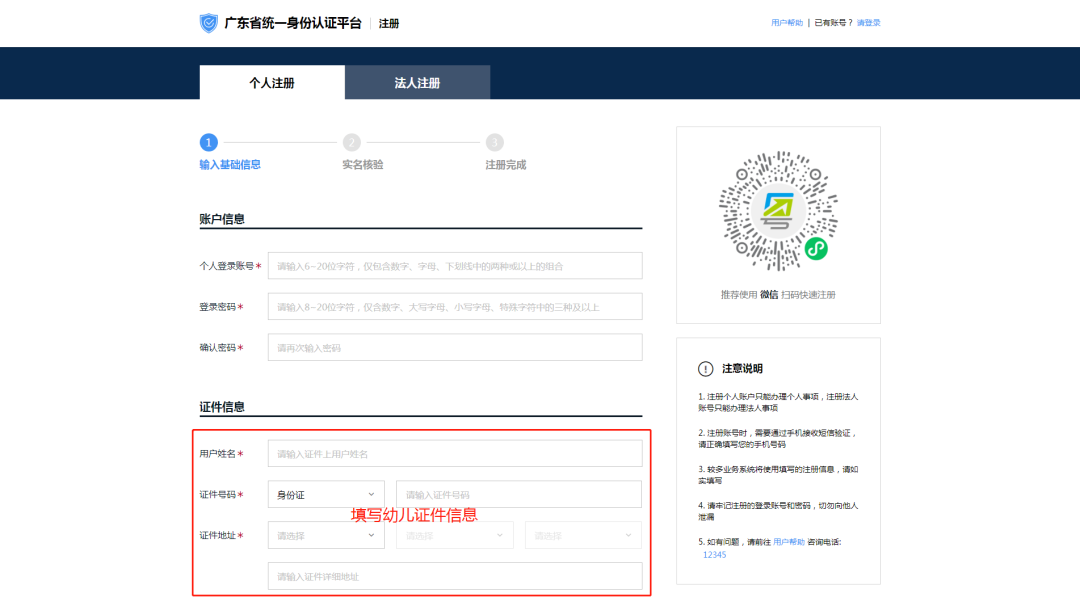This screenshot has height=610, width=1080.
Task: Click the blue shield platform logo
Action: (208, 23)
